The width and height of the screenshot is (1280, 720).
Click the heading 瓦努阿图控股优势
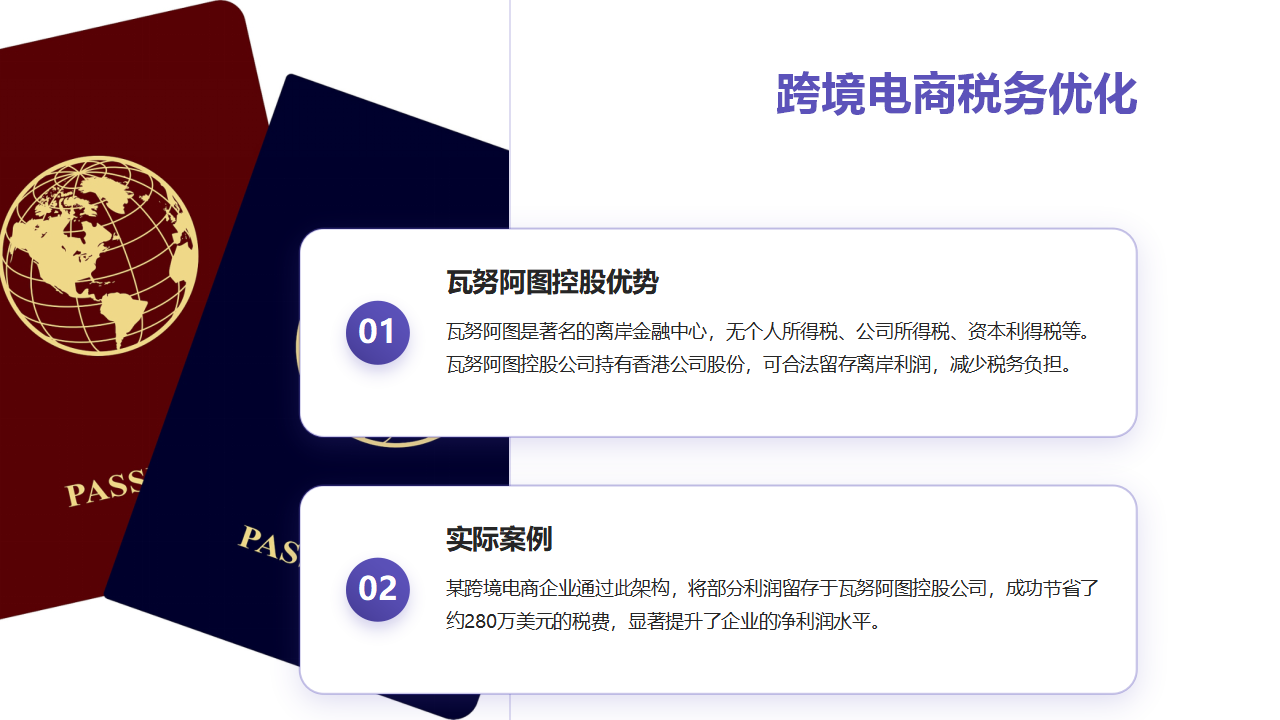(x=552, y=283)
